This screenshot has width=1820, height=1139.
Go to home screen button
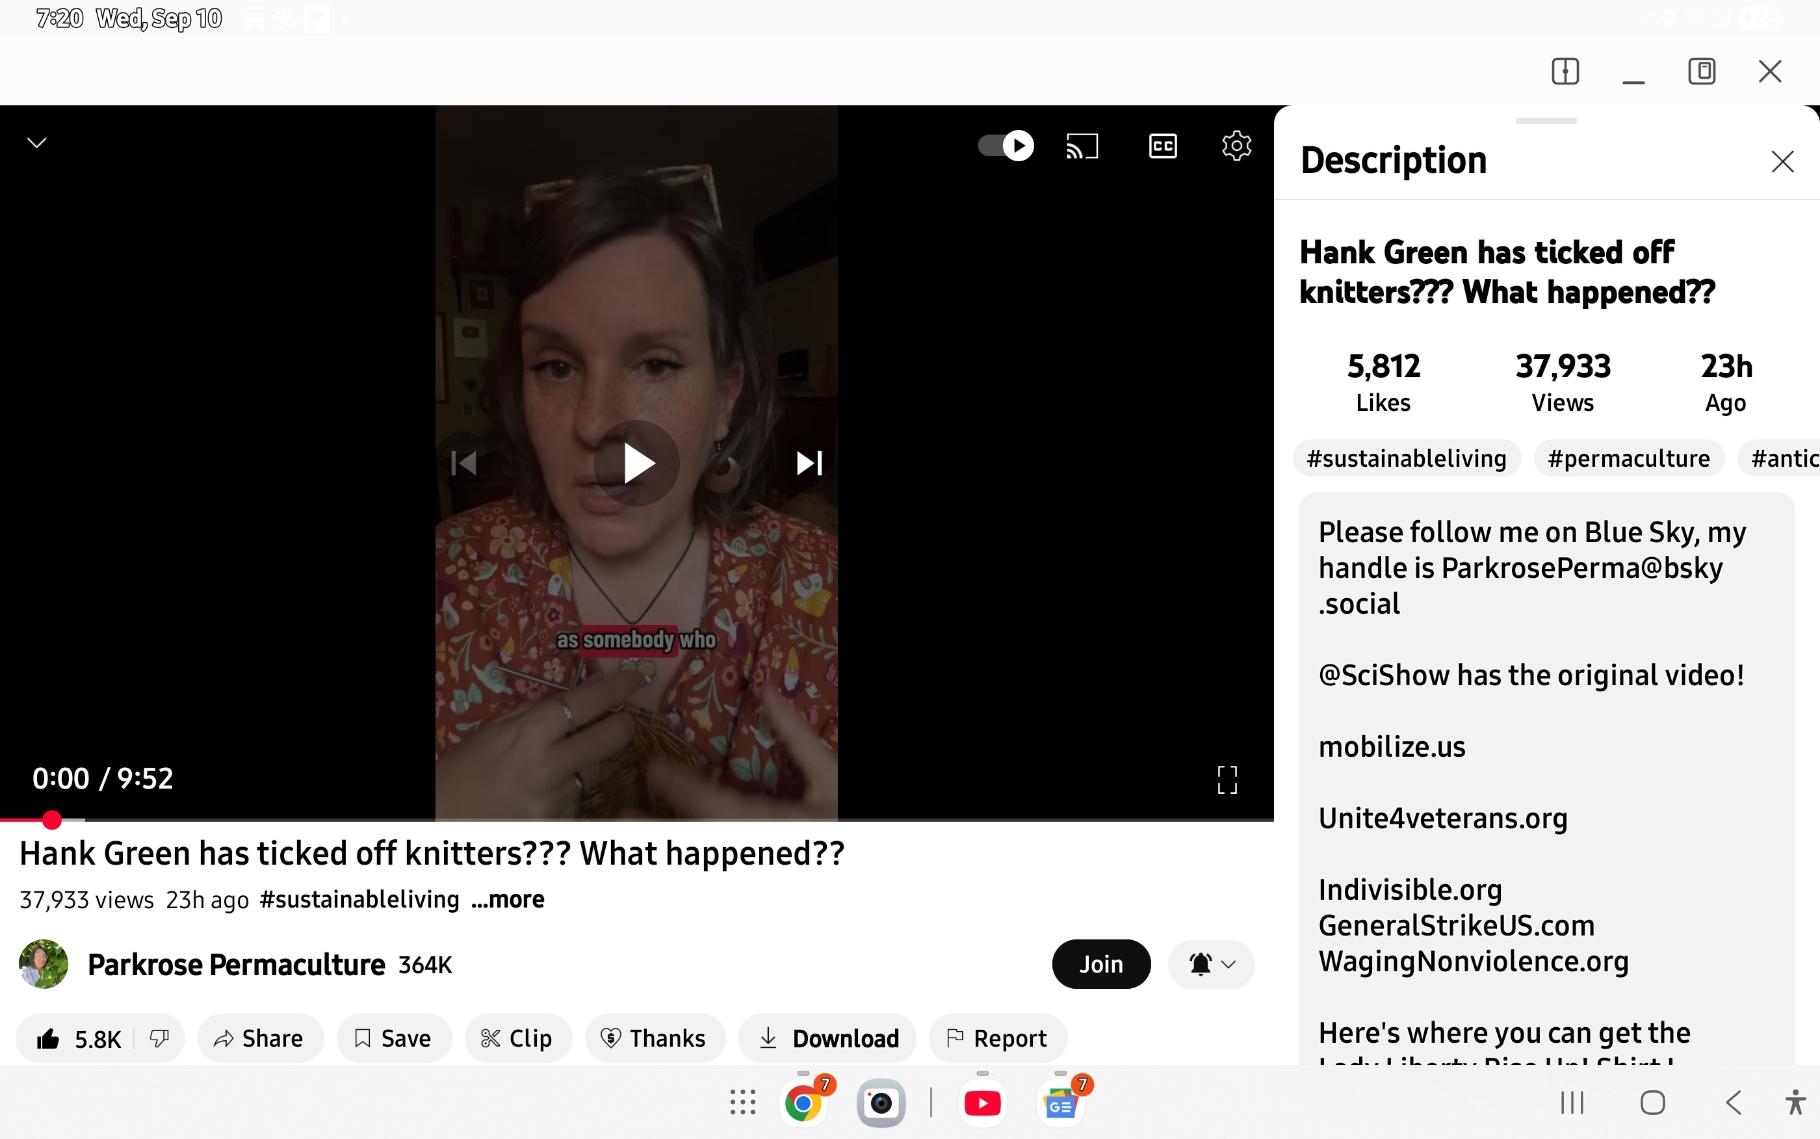(1653, 1103)
